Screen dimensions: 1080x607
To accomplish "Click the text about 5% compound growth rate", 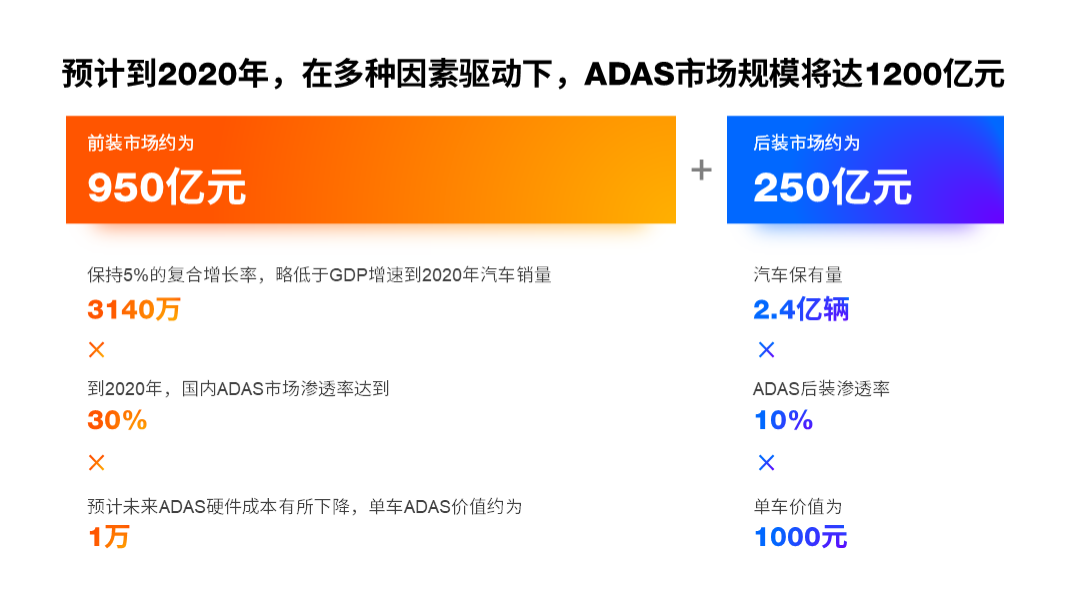I will tap(319, 275).
